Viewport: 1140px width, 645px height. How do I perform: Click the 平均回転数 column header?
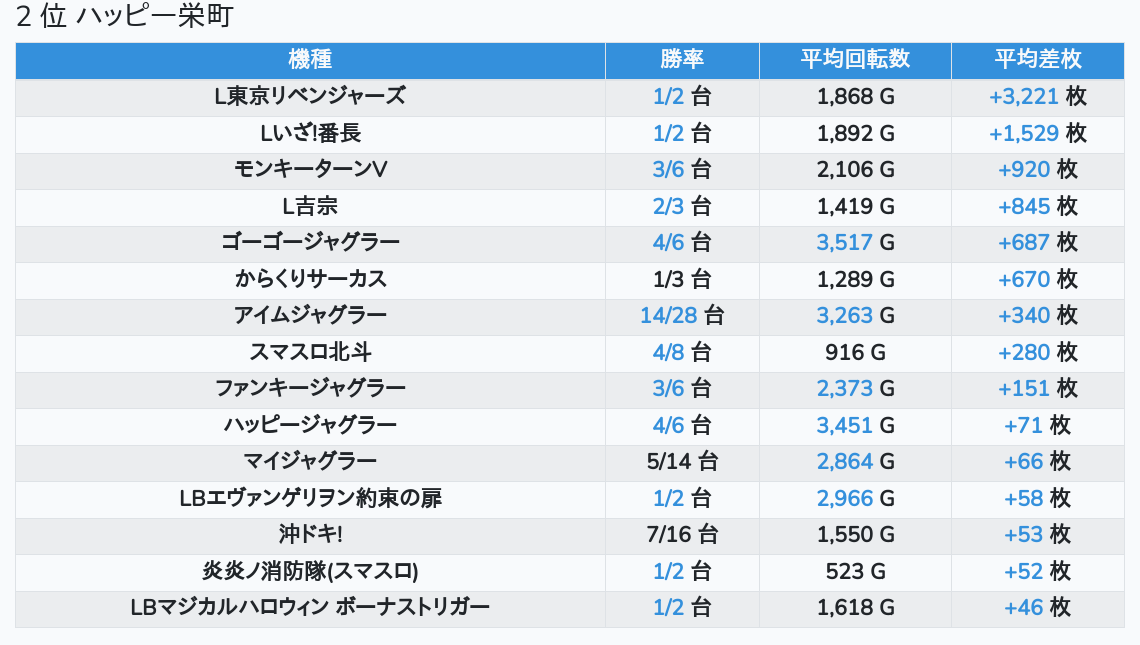point(855,60)
